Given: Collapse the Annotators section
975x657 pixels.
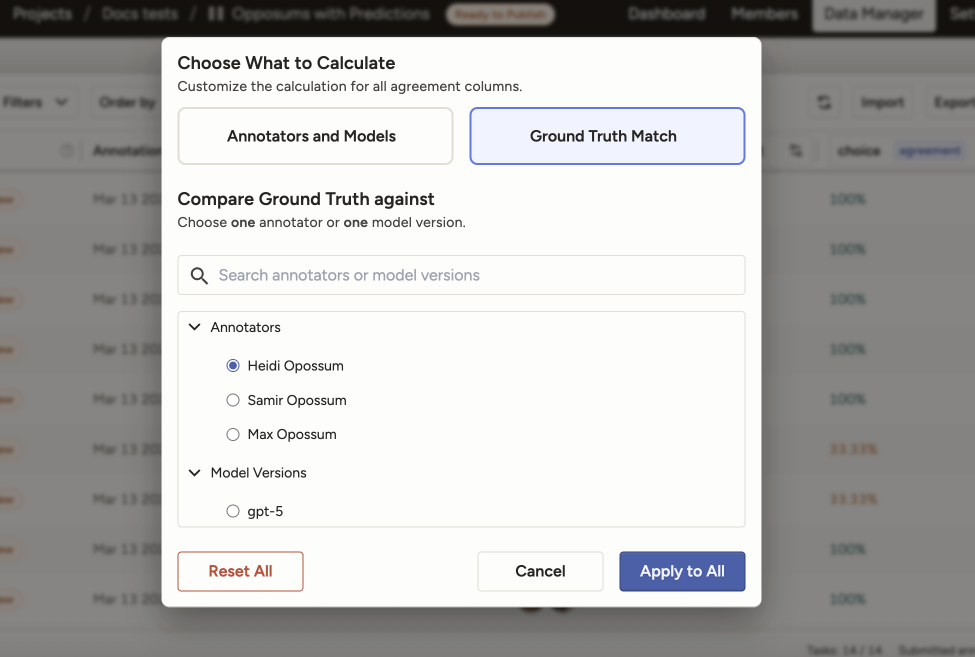Looking at the screenshot, I should [x=195, y=327].
